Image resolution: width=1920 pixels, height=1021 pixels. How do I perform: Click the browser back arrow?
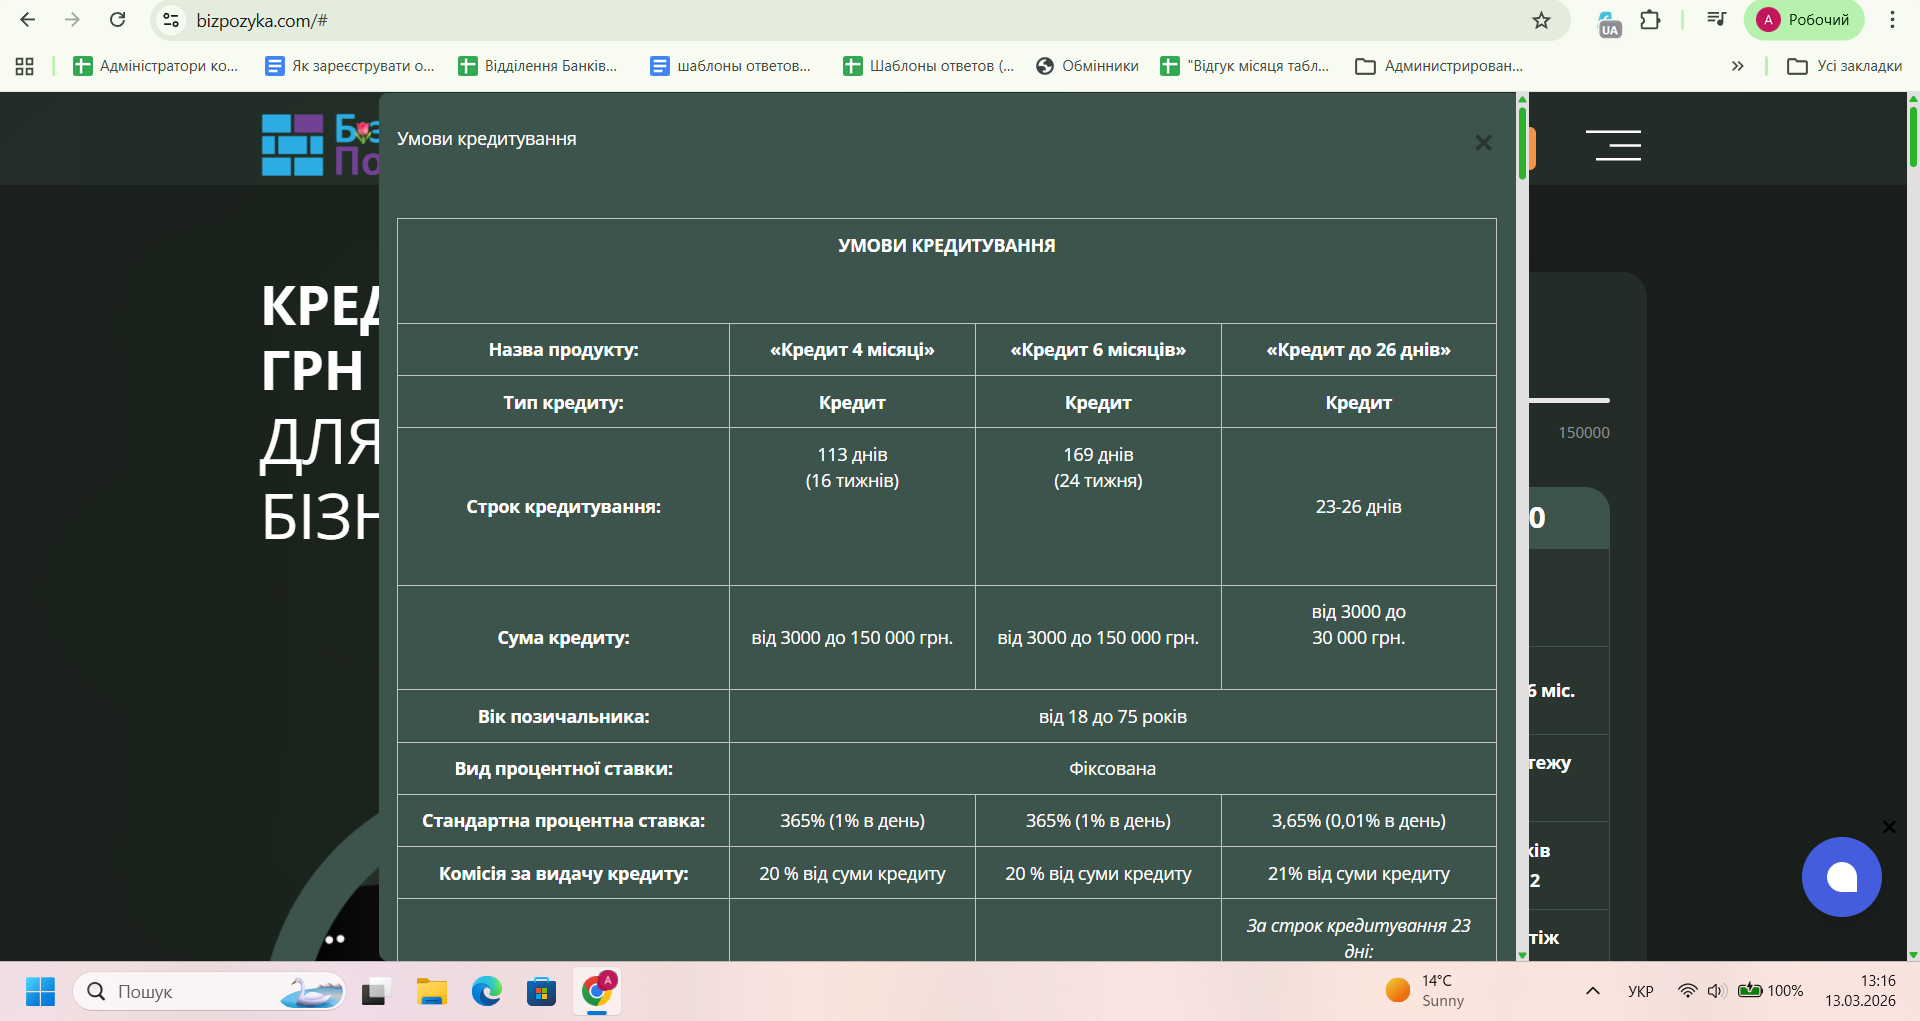tap(28, 20)
